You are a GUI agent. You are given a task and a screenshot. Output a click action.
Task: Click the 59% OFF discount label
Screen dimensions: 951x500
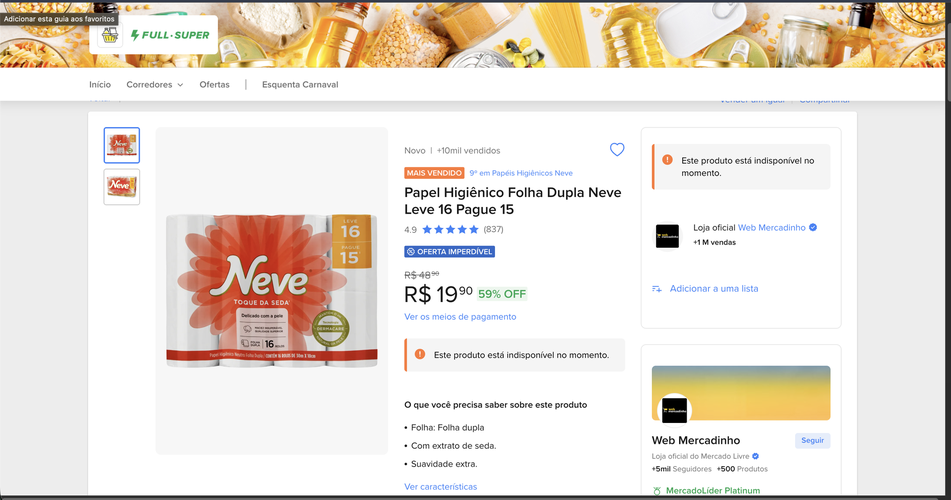pos(502,294)
